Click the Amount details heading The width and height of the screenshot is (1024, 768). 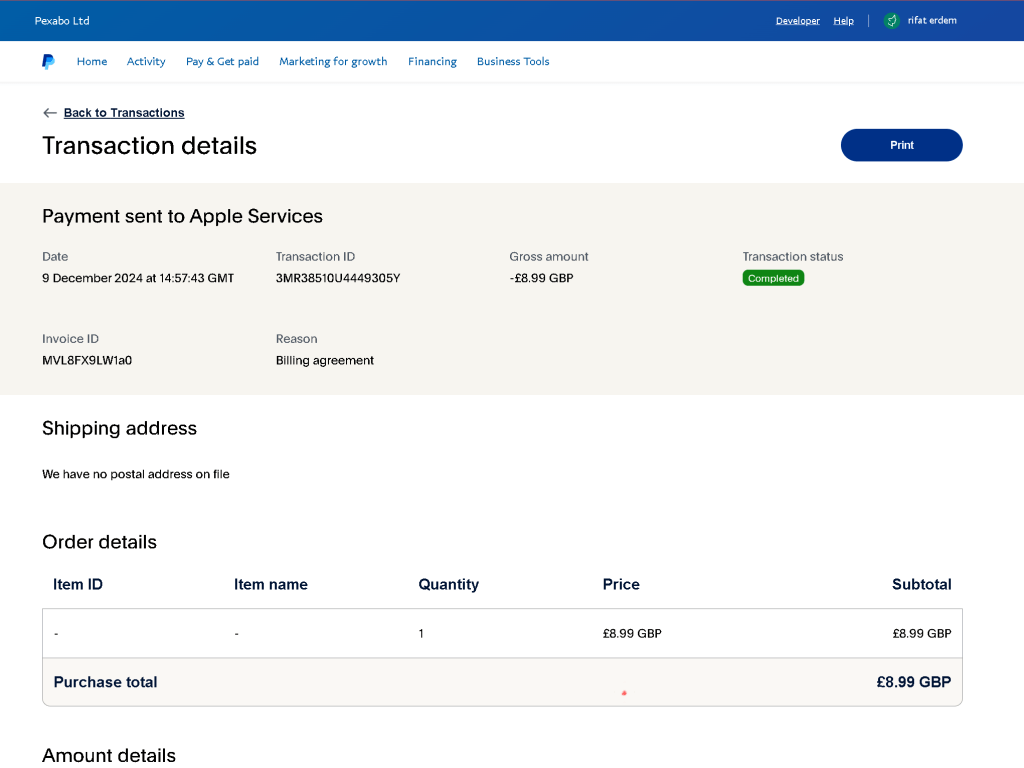tap(109, 756)
